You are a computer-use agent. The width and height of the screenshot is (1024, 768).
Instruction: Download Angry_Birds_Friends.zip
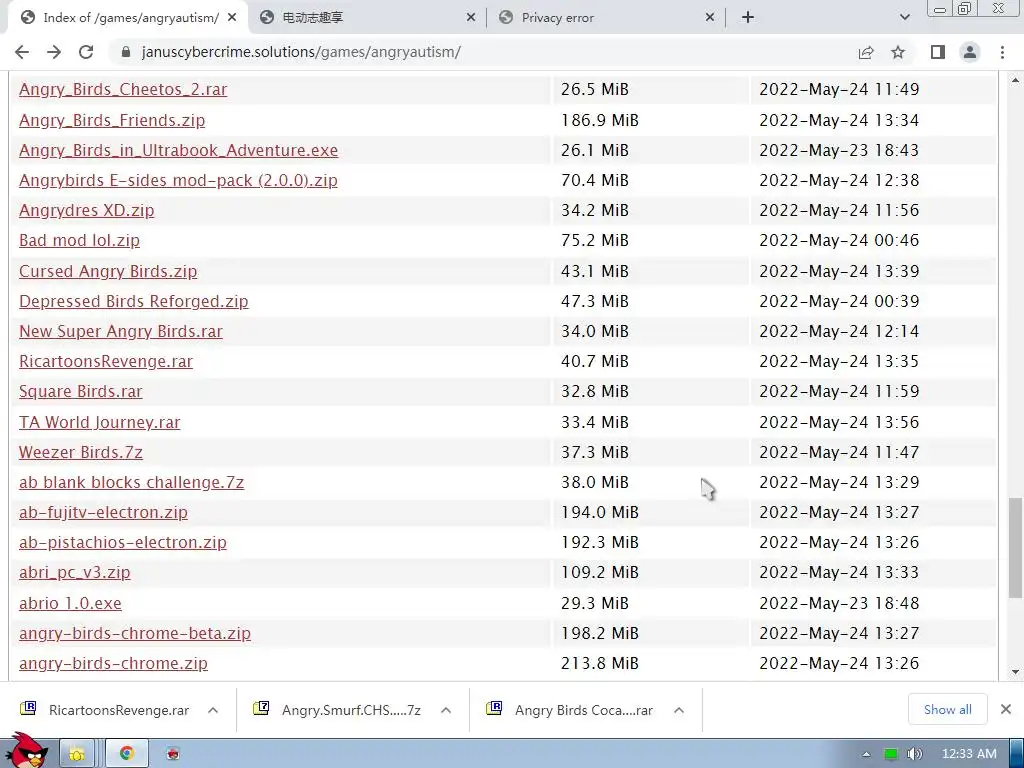tap(112, 120)
